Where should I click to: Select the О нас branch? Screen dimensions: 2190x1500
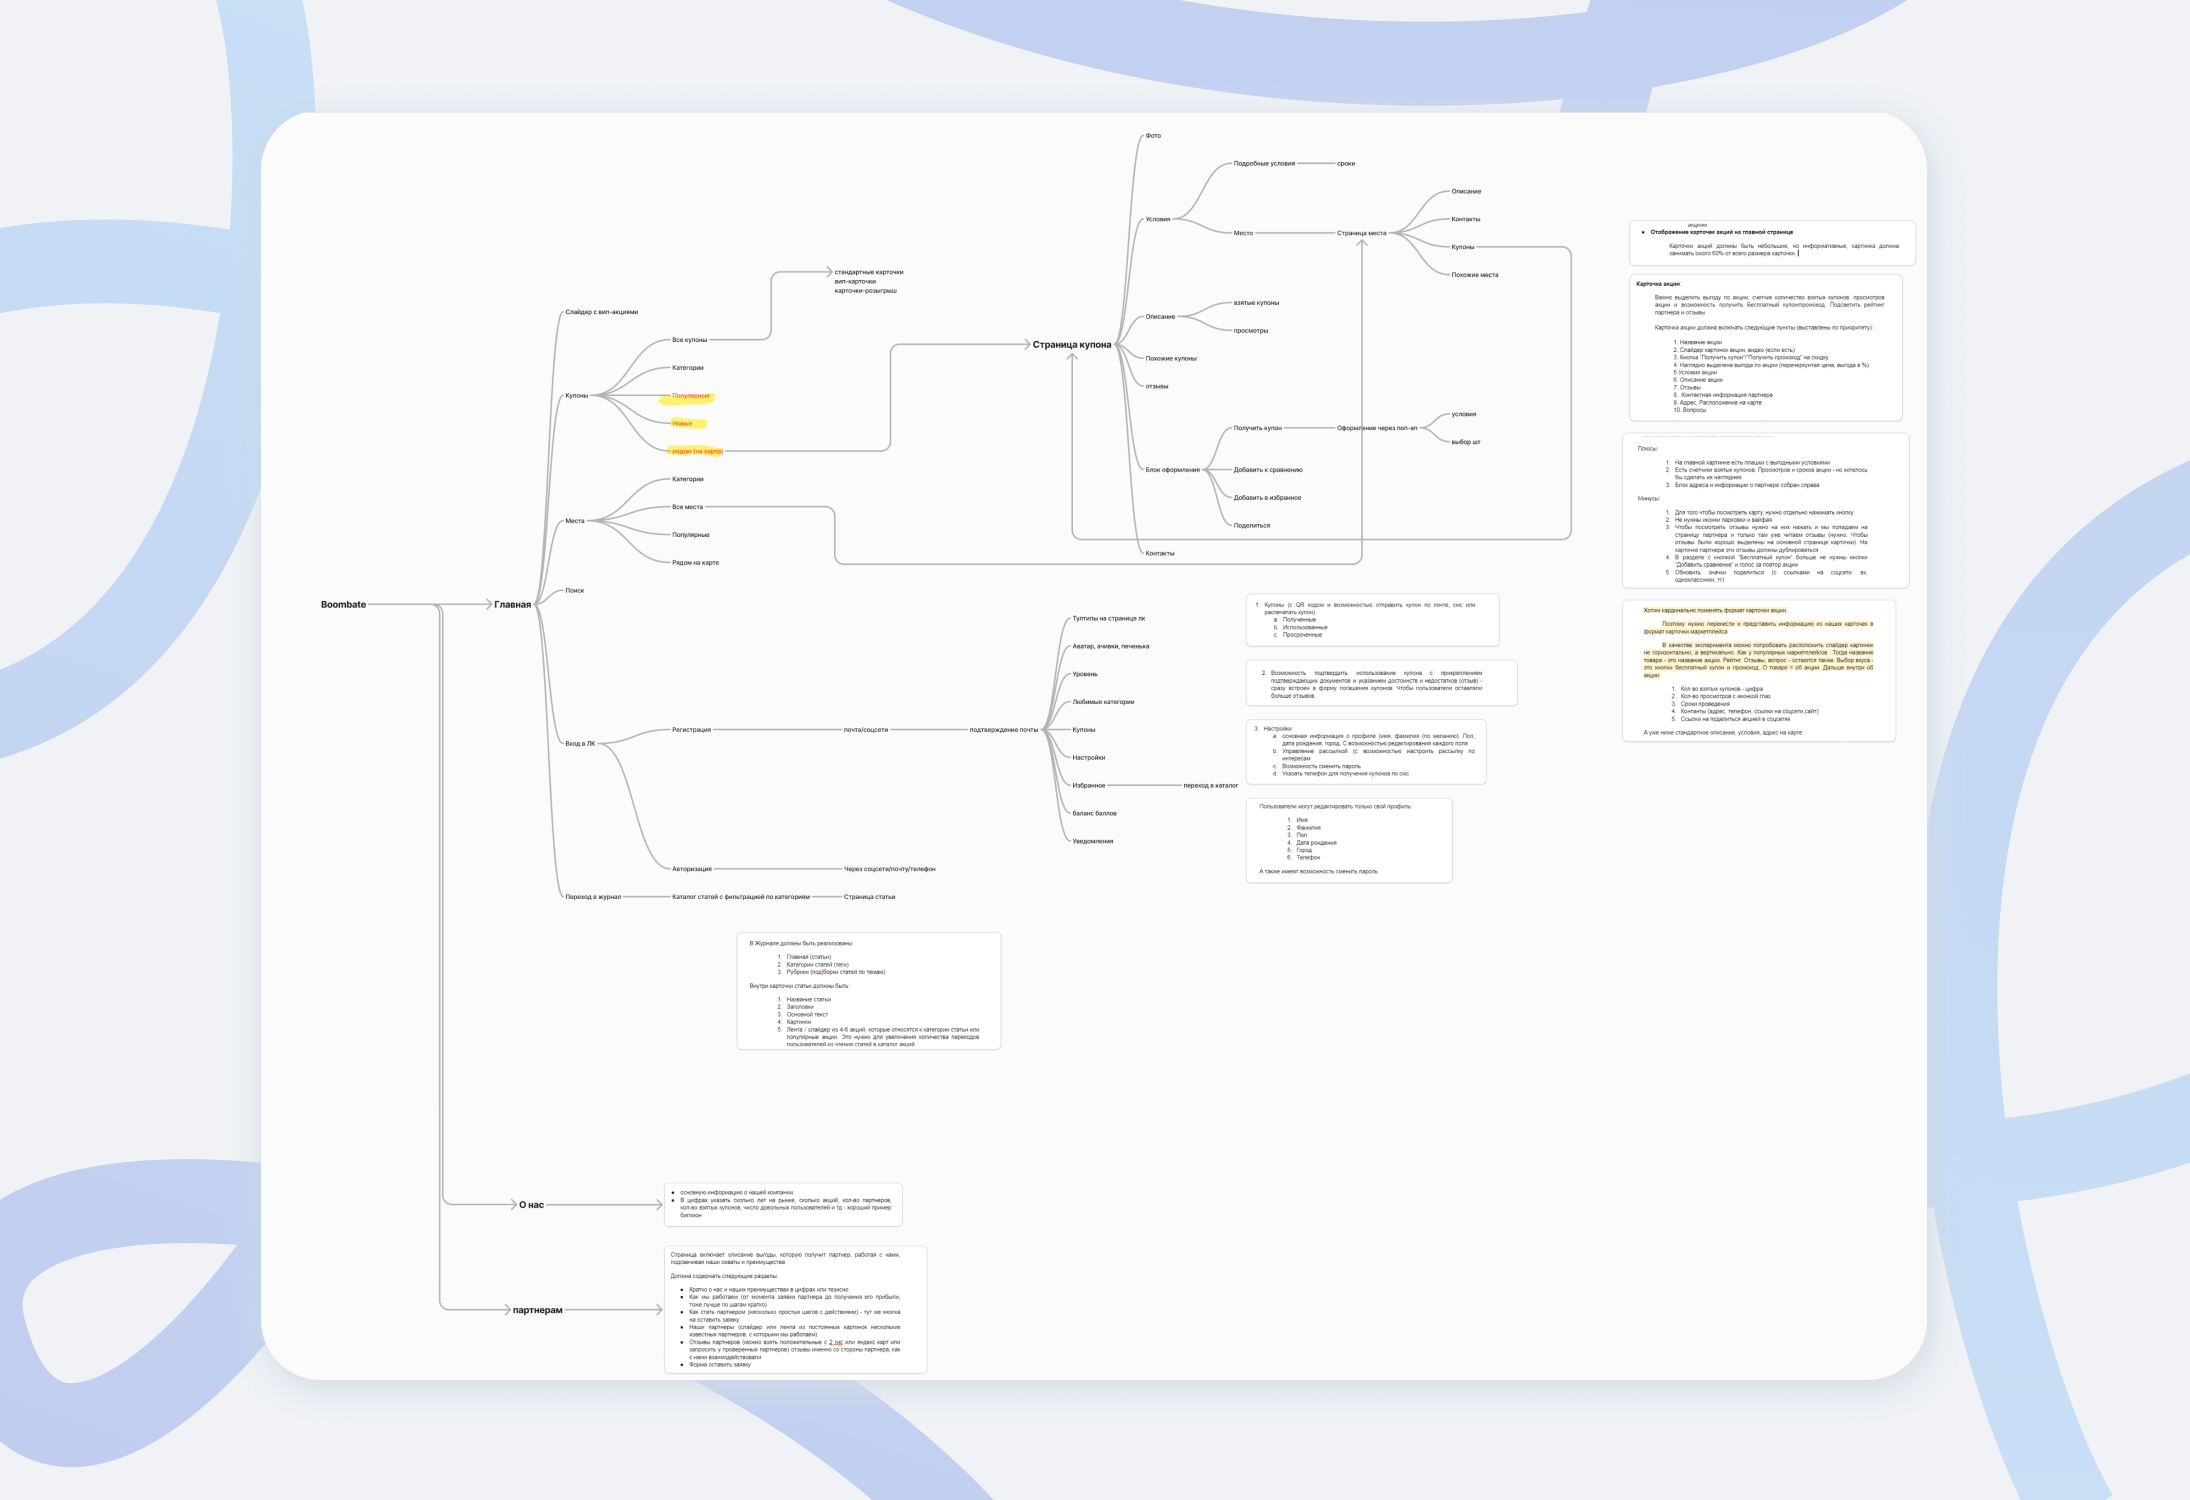click(531, 1205)
